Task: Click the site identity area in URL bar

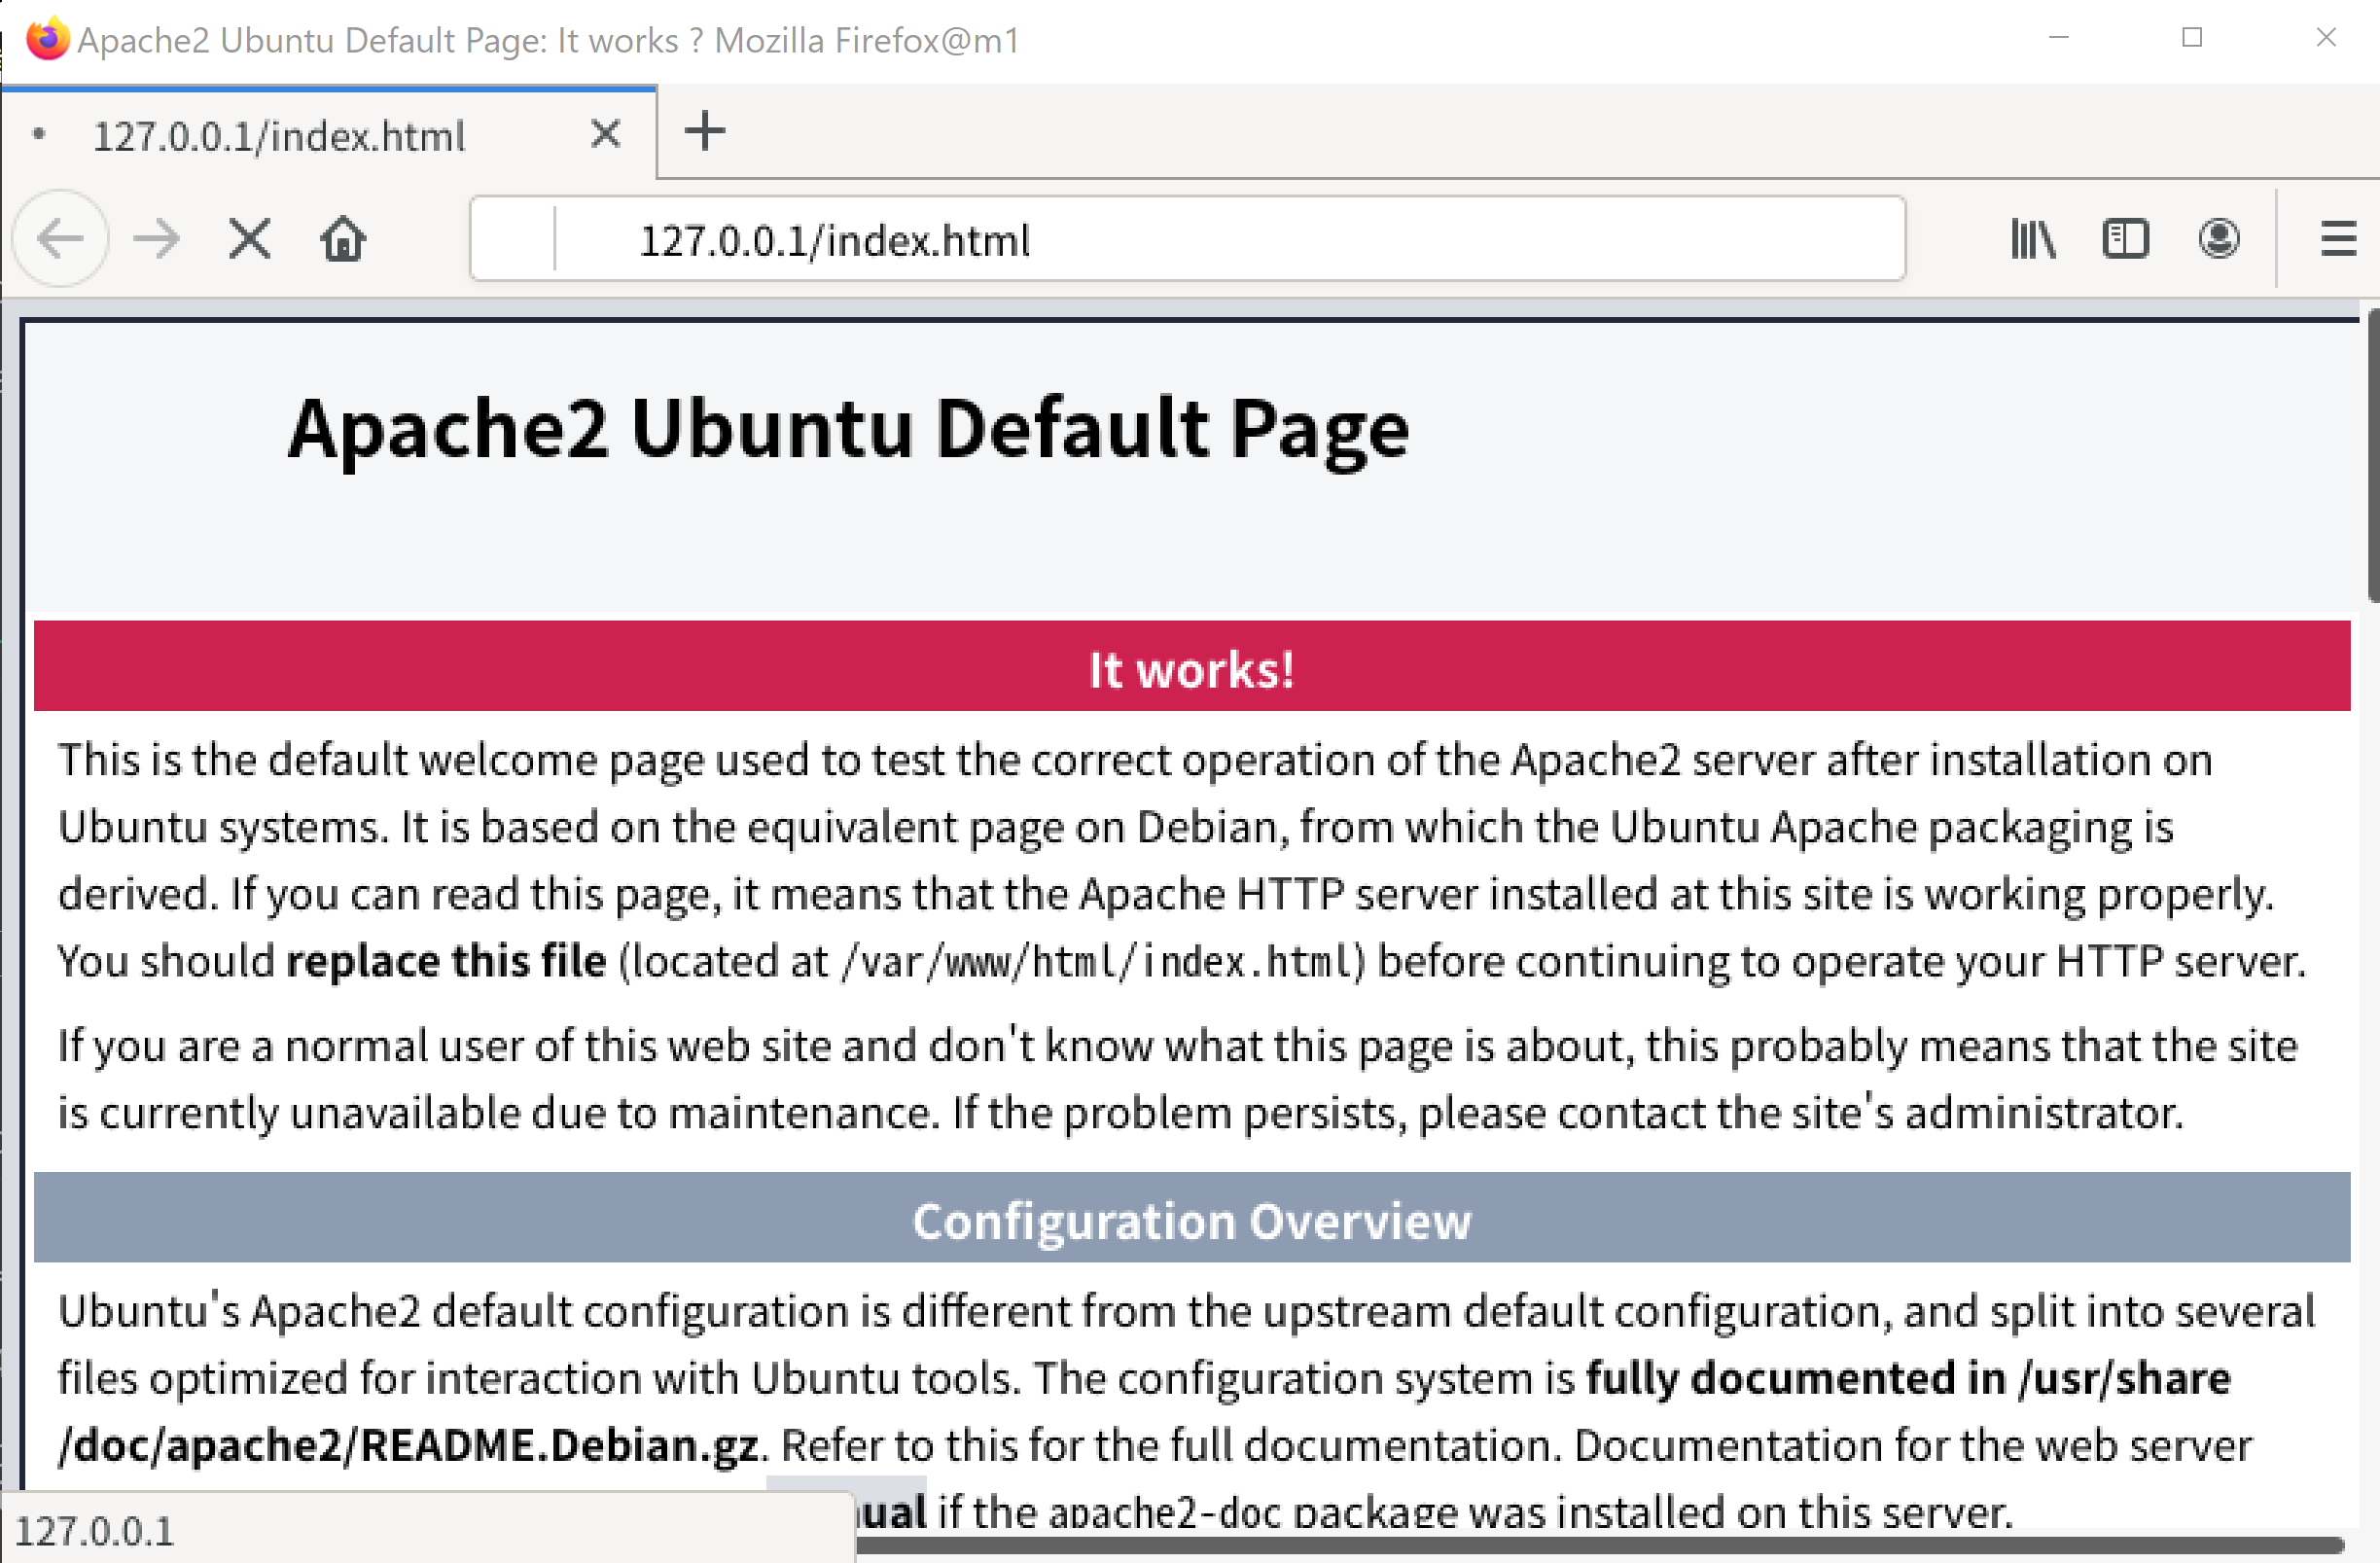Action: point(512,239)
